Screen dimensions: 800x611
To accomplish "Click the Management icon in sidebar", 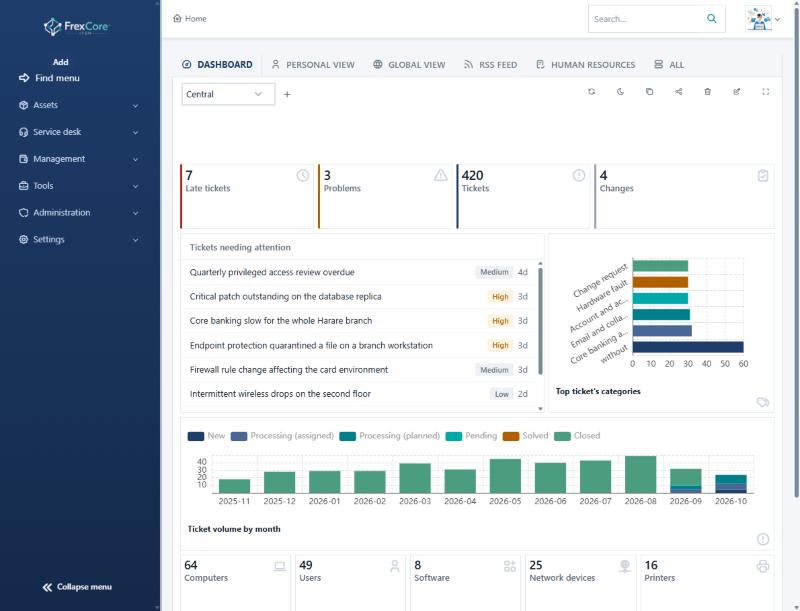I will click(x=23, y=159).
